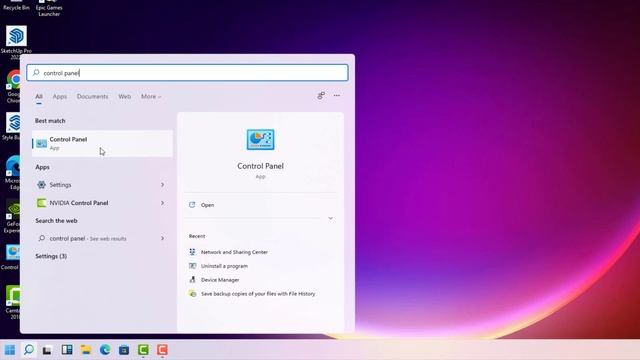Viewport: 640px width, 360px height.
Task: Open File Explorer from the taskbar
Action: tap(86, 350)
